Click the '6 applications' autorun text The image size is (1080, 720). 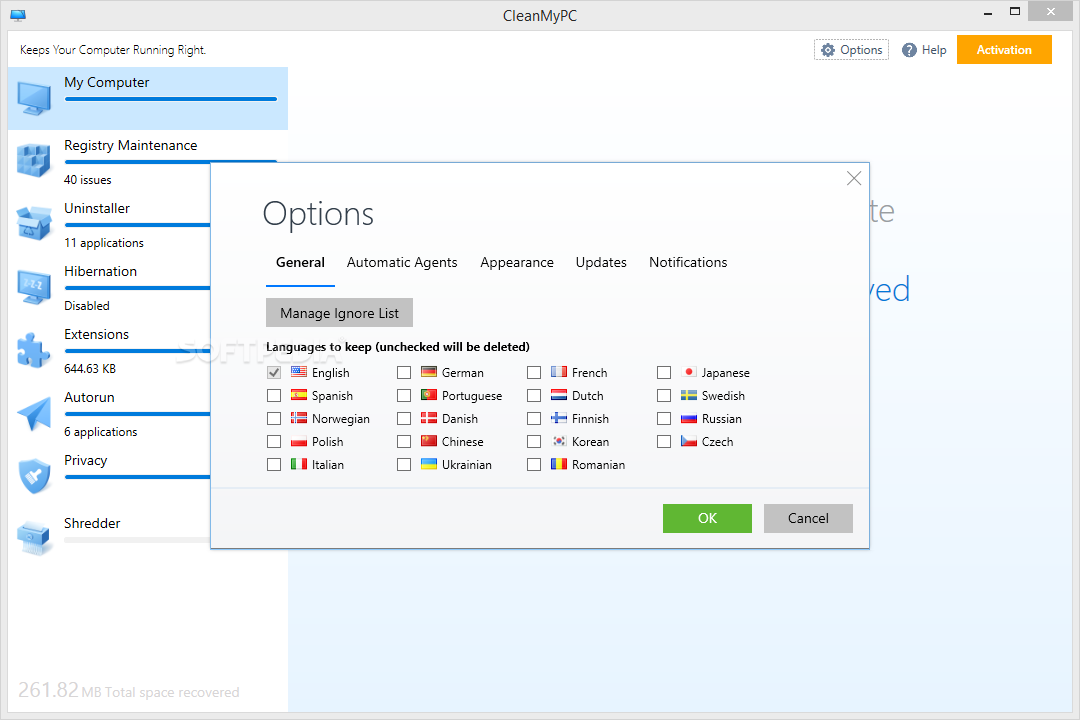tap(101, 432)
